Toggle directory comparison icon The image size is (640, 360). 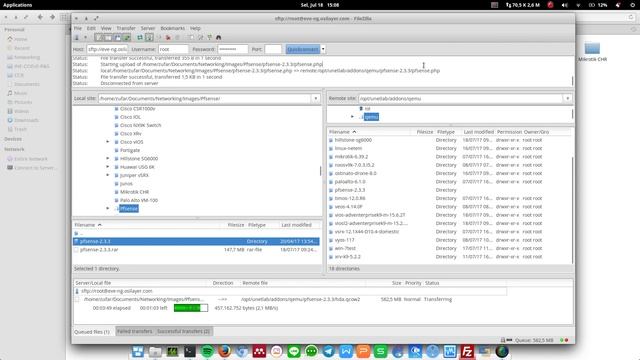coord(201,38)
